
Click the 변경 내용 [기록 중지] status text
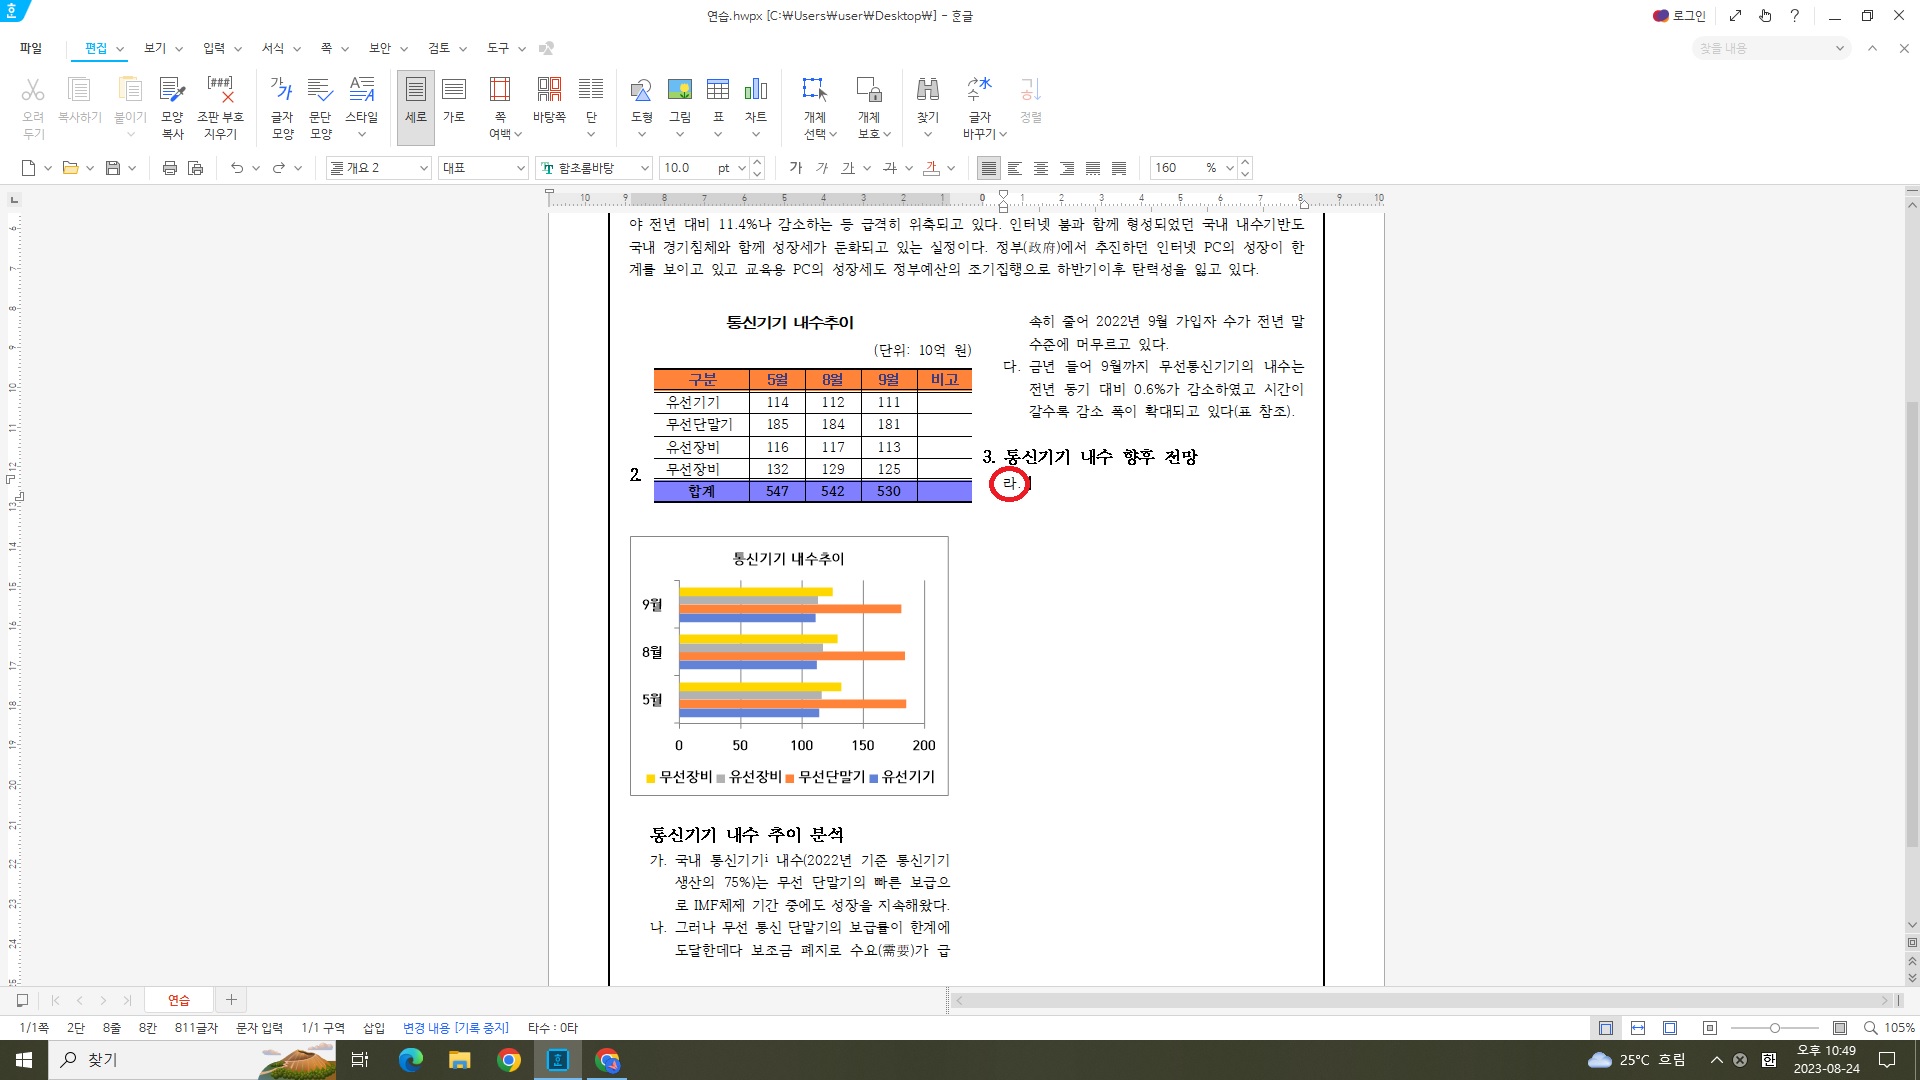455,1028
